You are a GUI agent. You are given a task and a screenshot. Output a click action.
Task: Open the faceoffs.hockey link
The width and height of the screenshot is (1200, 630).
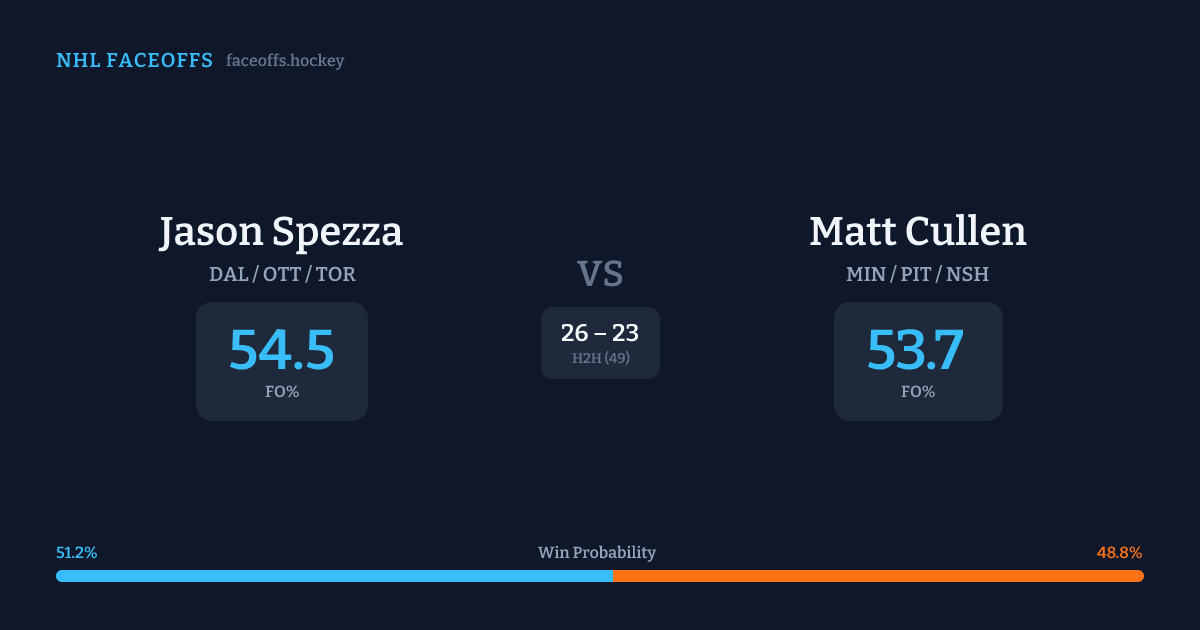285,61
